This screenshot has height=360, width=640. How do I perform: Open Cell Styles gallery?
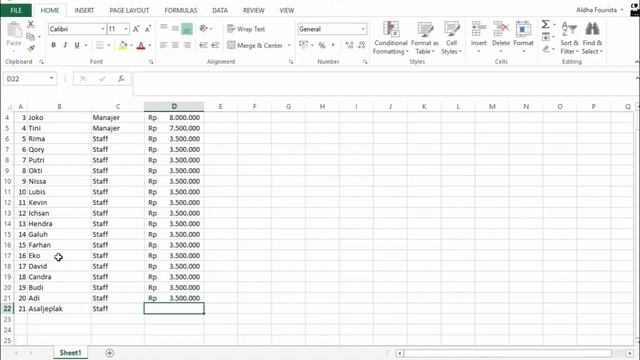[x=451, y=38]
